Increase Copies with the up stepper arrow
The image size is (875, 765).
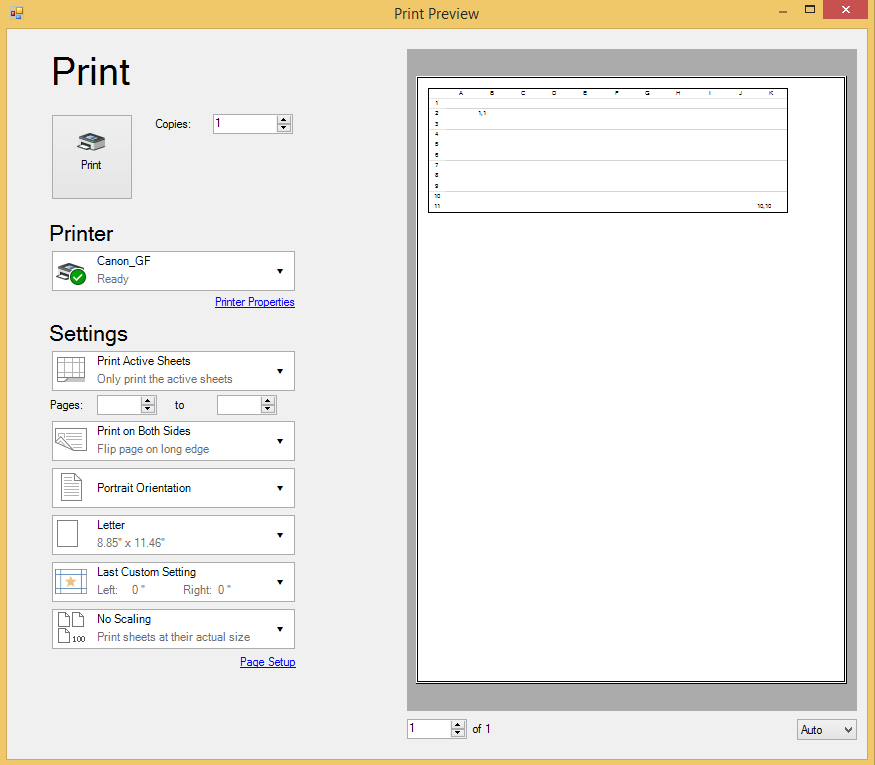[x=283, y=119]
